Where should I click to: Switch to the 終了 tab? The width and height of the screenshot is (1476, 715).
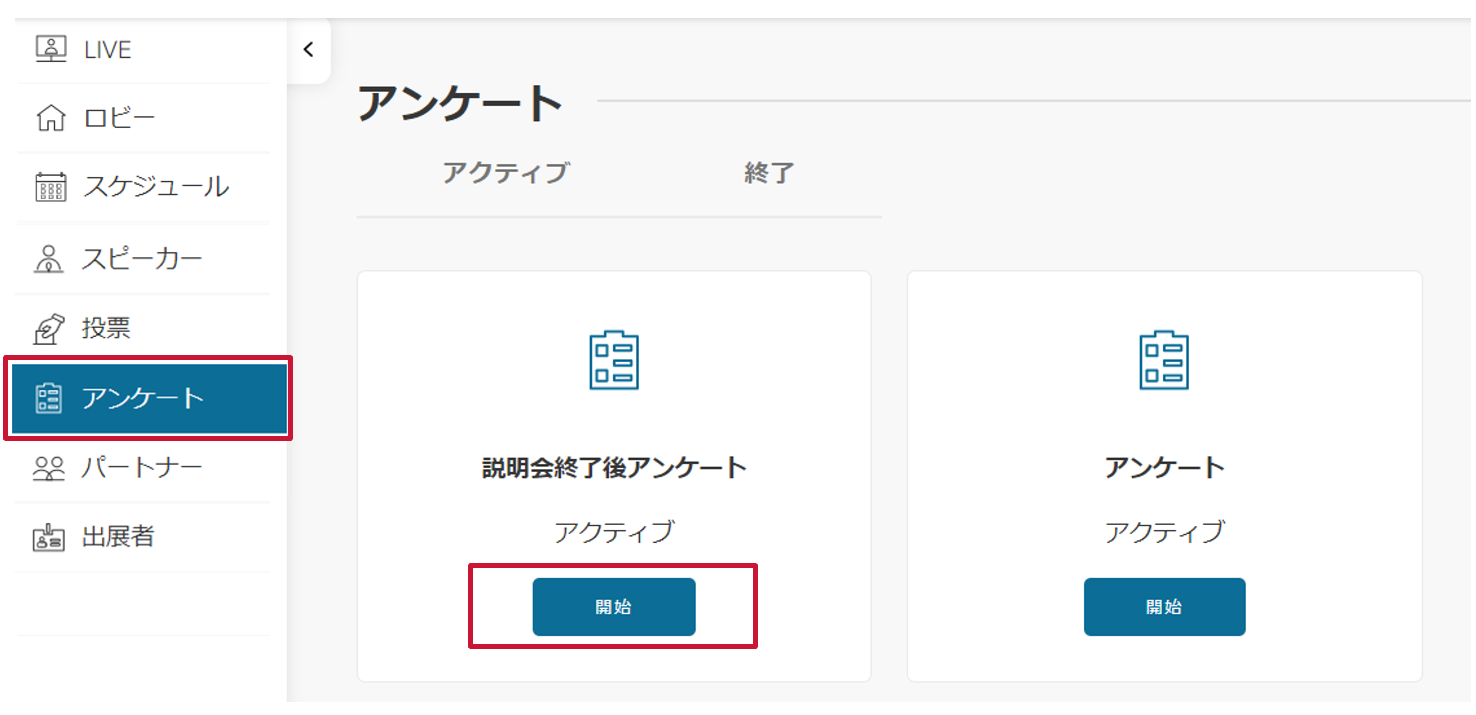click(x=769, y=173)
